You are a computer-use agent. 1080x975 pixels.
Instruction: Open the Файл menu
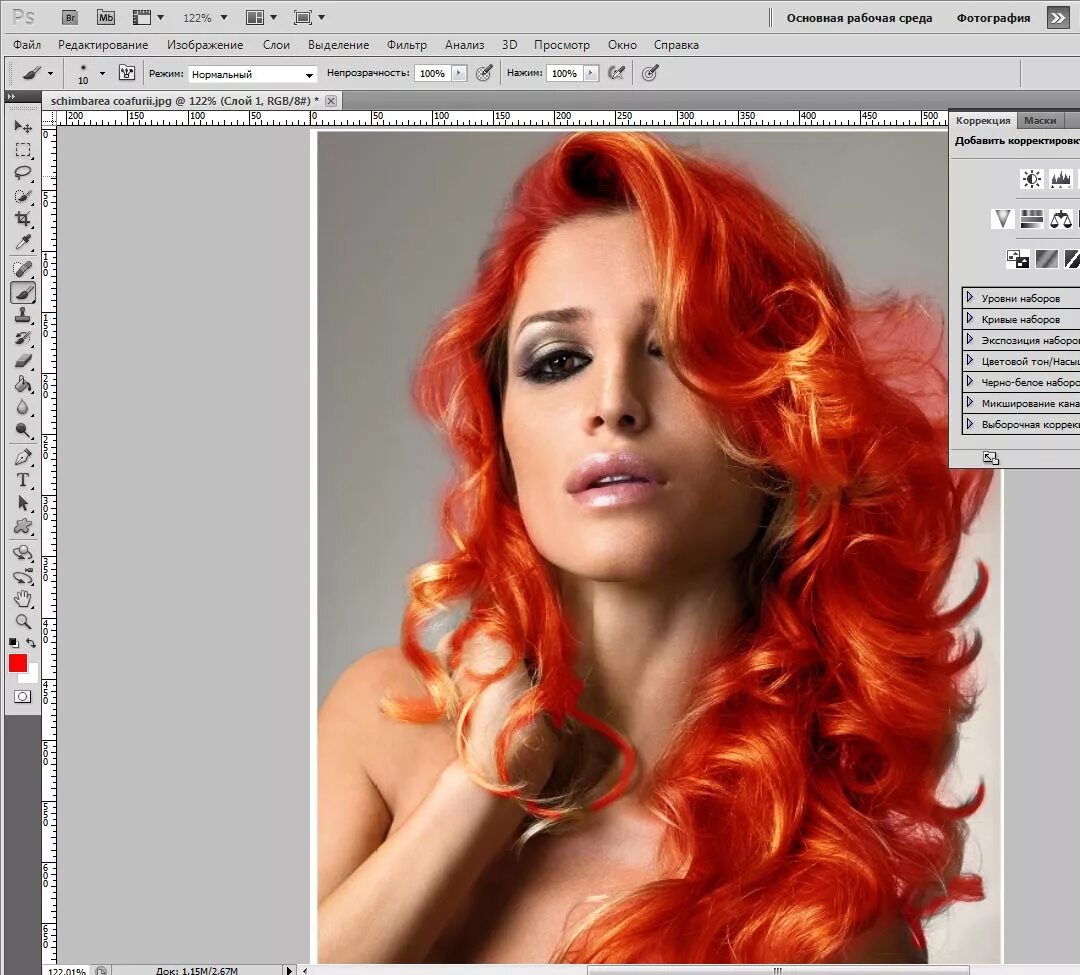click(x=27, y=45)
